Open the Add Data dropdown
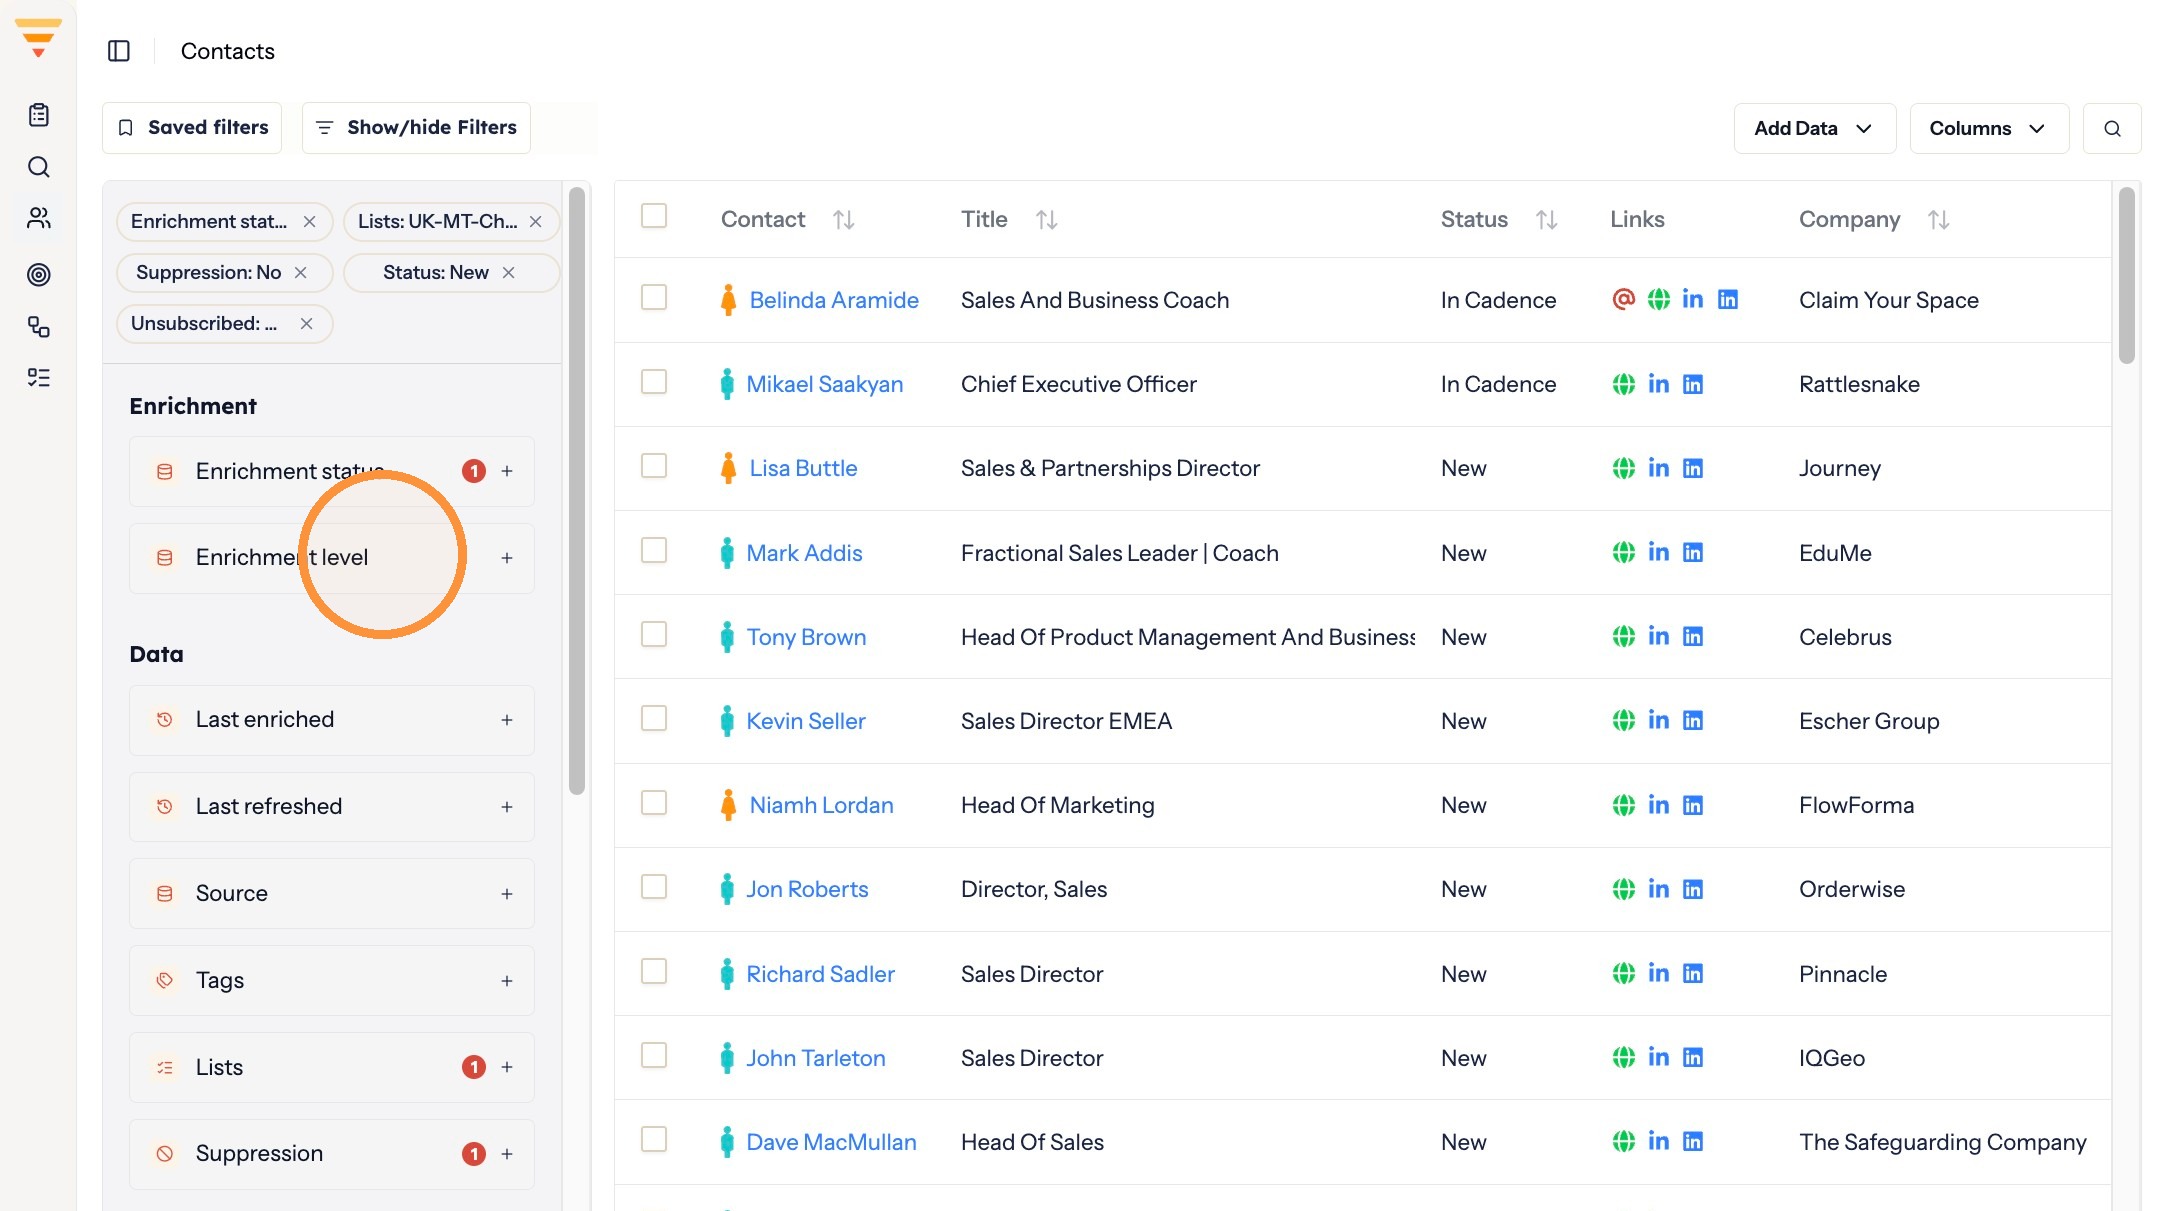Viewport: 2168px width, 1211px height. click(x=1814, y=128)
